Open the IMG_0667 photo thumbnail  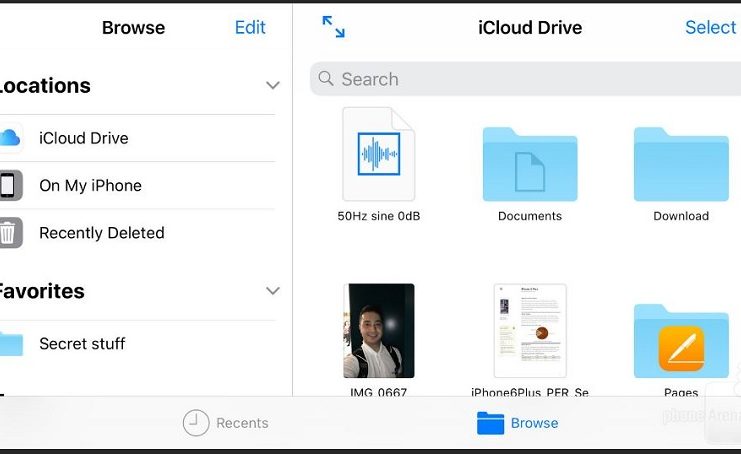pos(378,331)
